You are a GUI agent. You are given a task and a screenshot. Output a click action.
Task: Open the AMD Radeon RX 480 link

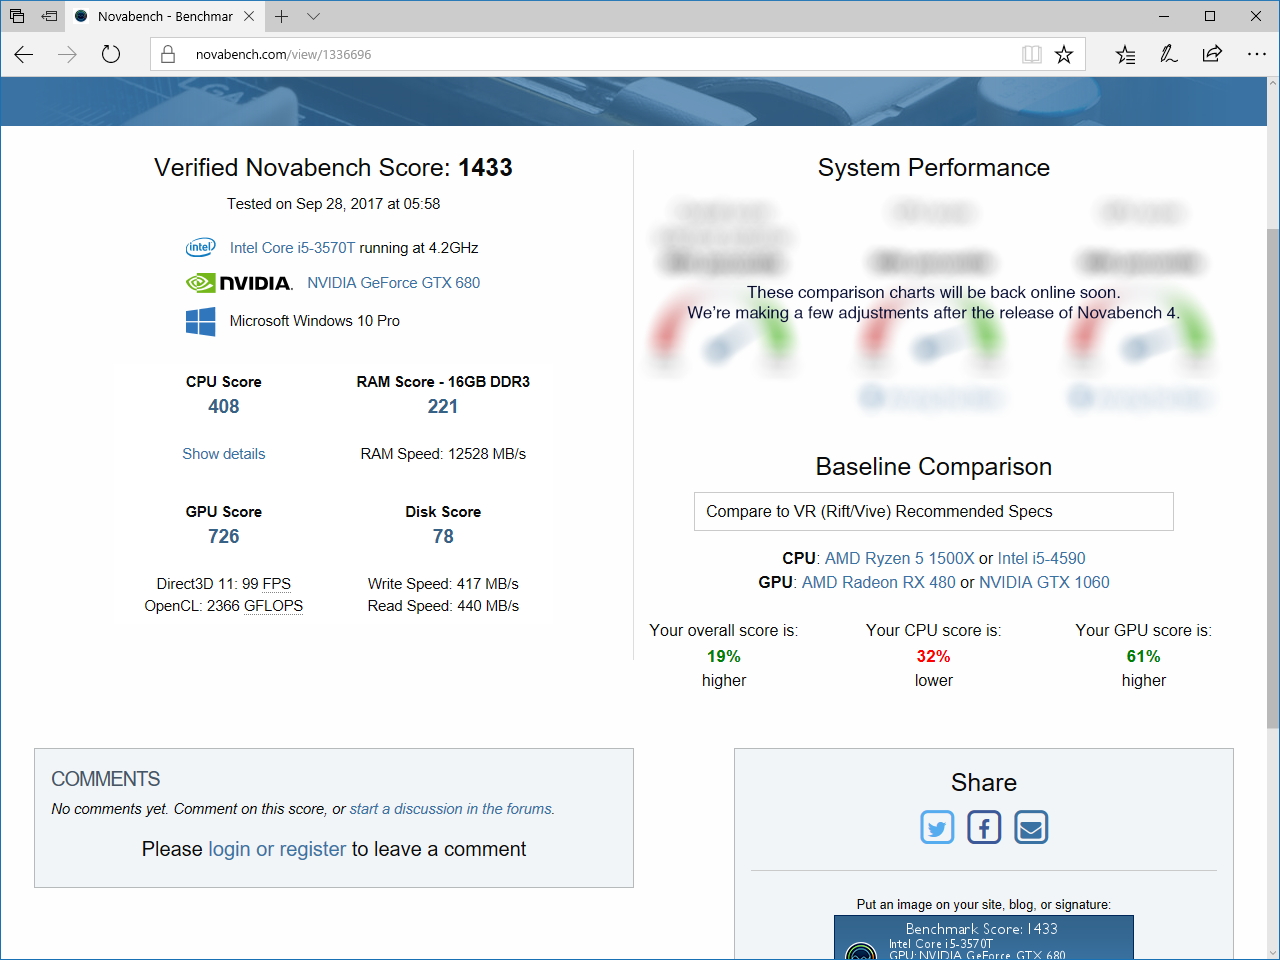click(879, 582)
